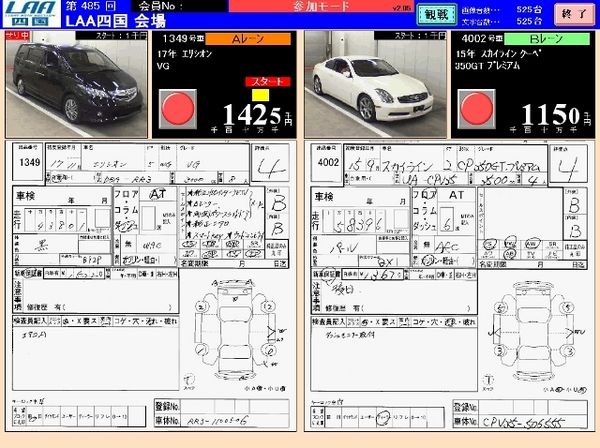Click lot number 1349 on inspection sheet
The image size is (600, 448).
click(31, 163)
